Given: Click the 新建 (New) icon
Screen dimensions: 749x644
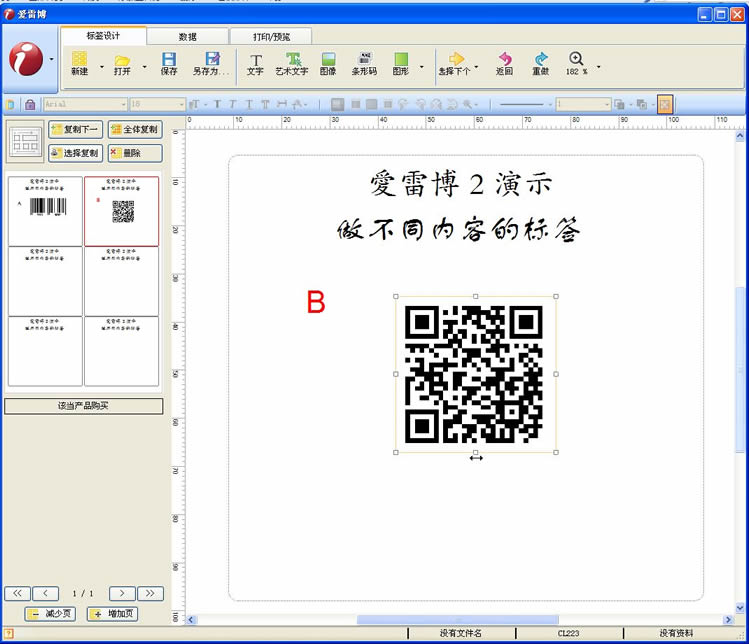Looking at the screenshot, I should (79, 63).
